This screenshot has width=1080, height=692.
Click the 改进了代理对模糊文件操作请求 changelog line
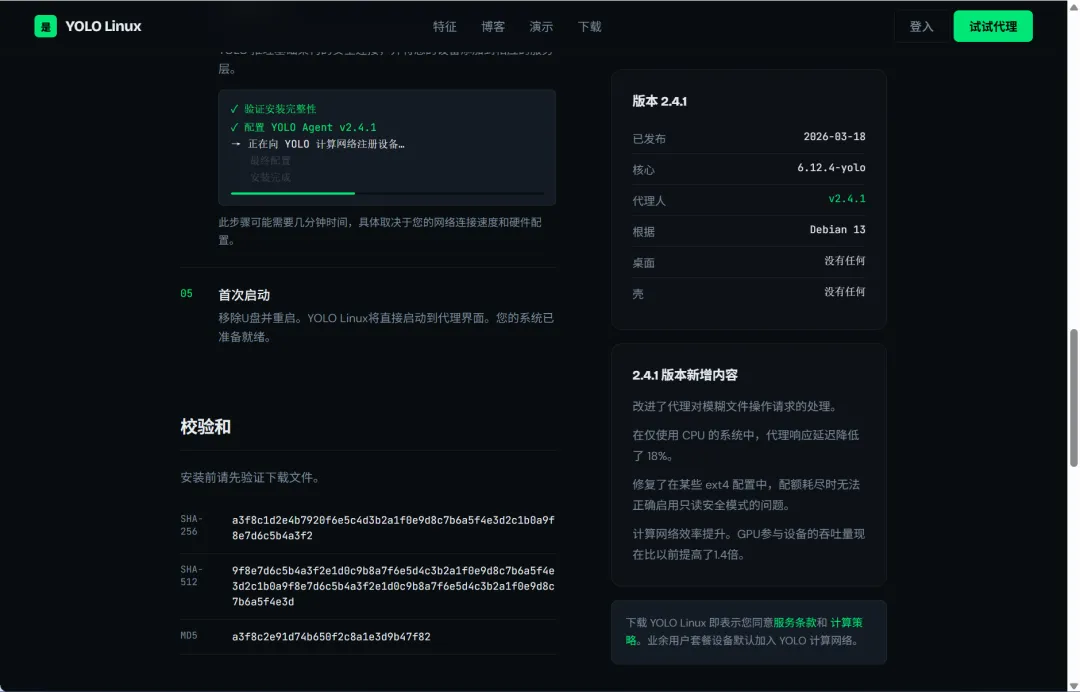point(735,406)
